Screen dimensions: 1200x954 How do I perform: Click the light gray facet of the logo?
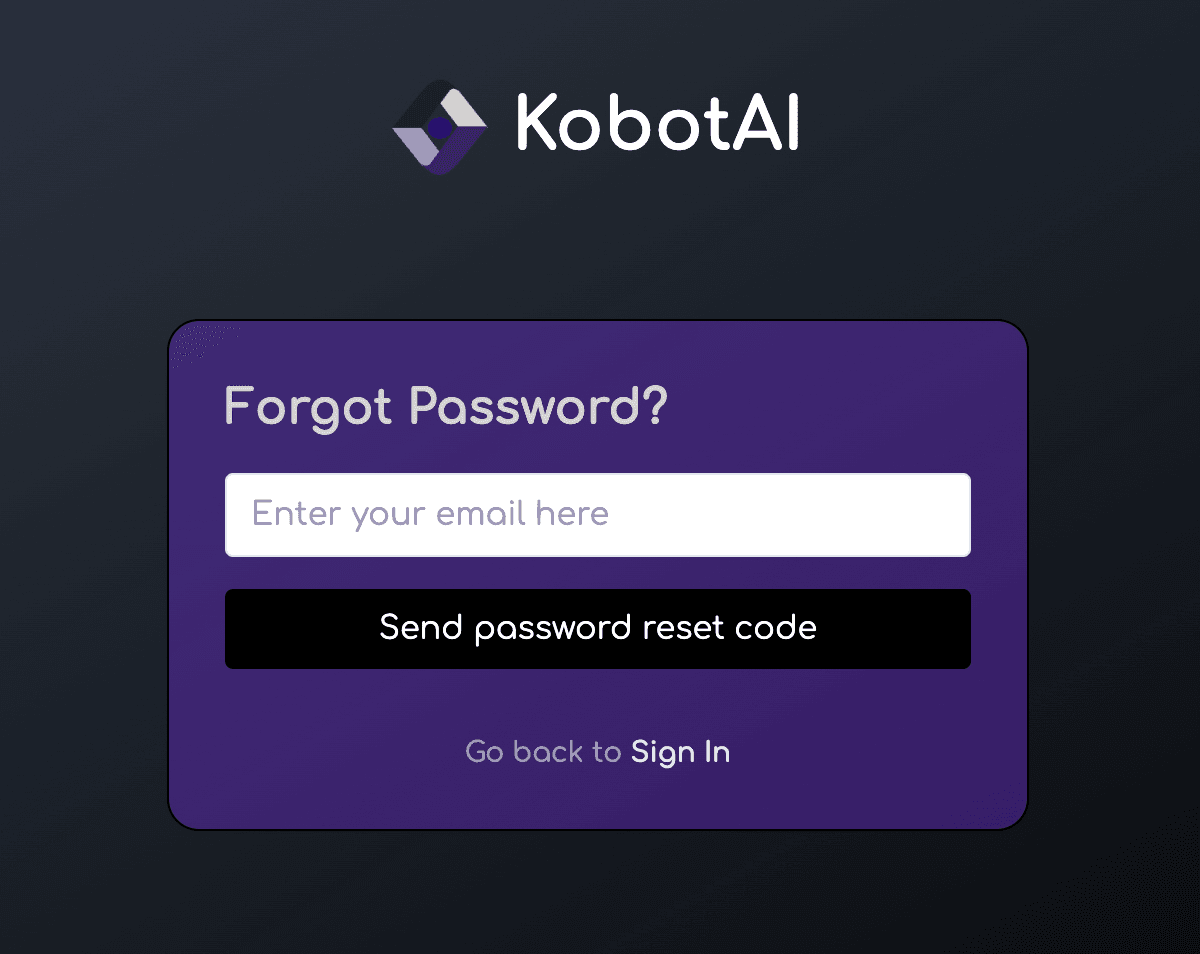click(462, 105)
